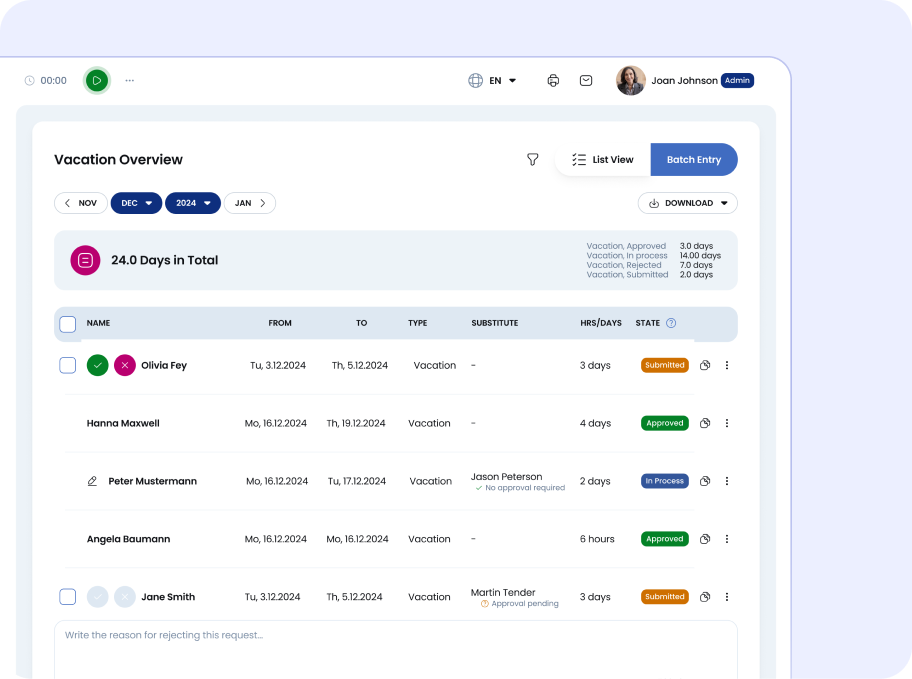
Task: Click Angela Baumann's Approved status badge
Action: coord(665,539)
